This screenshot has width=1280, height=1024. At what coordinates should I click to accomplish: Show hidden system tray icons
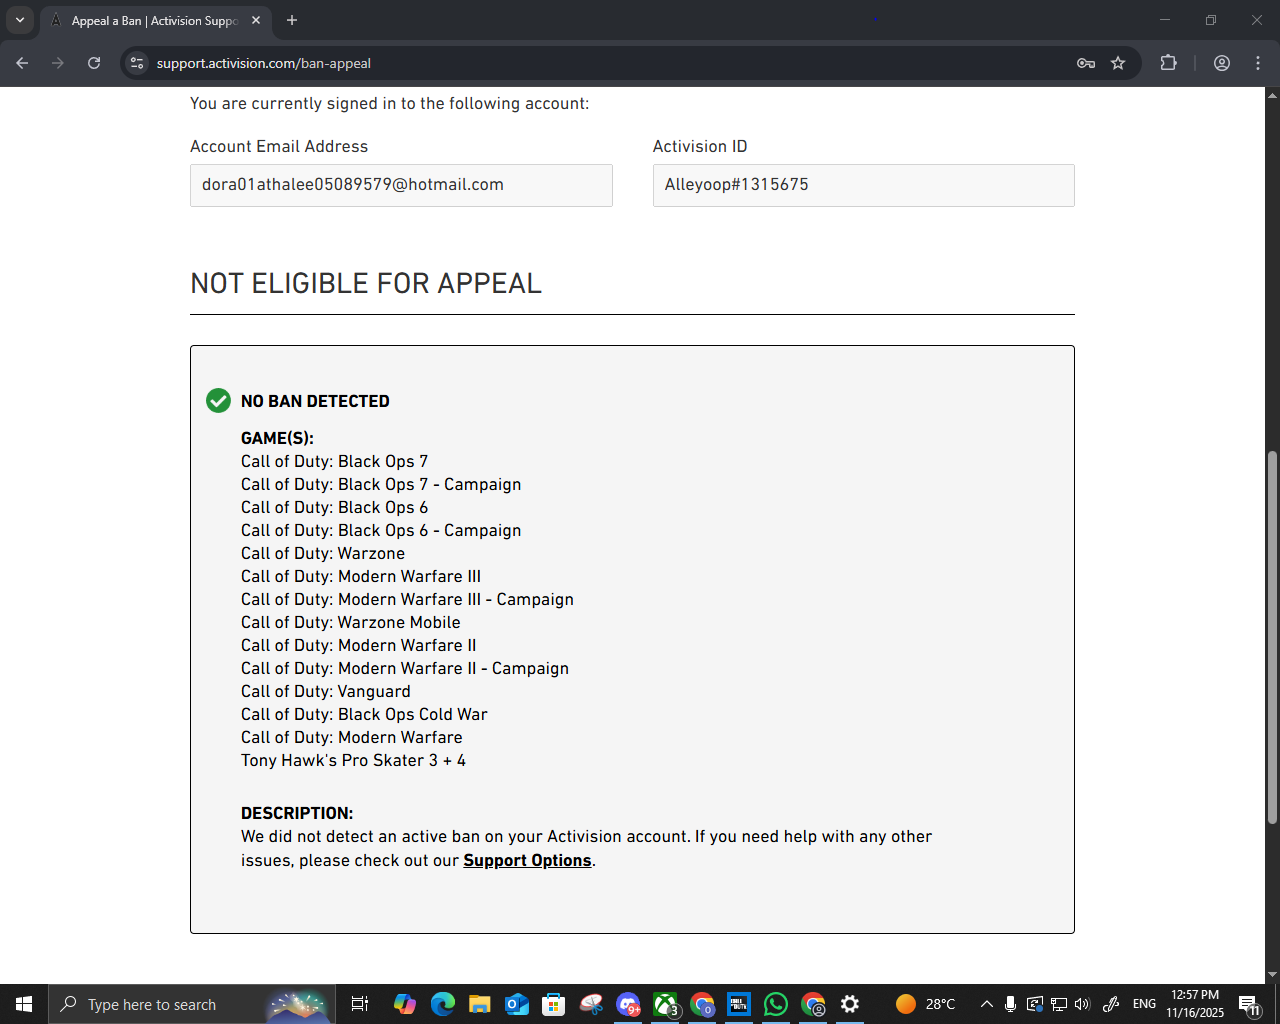point(986,1004)
